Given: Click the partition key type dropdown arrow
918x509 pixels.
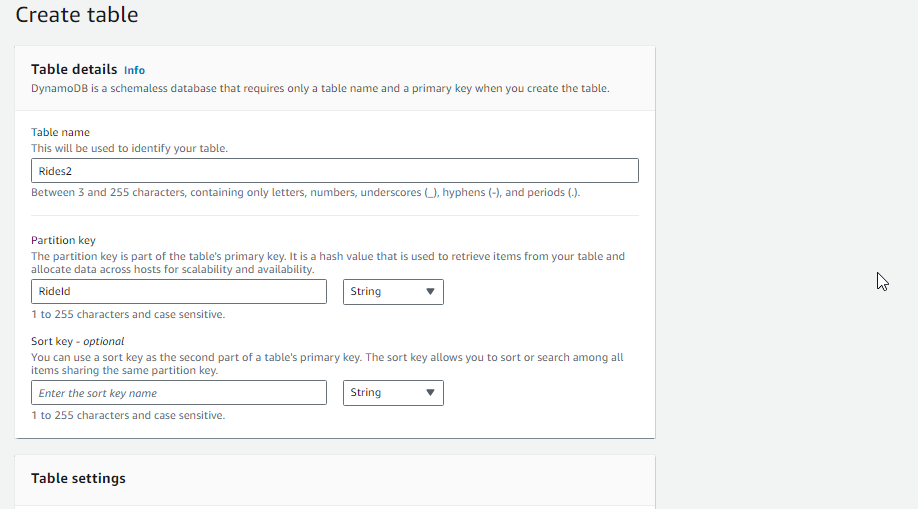Looking at the screenshot, I should tap(430, 292).
